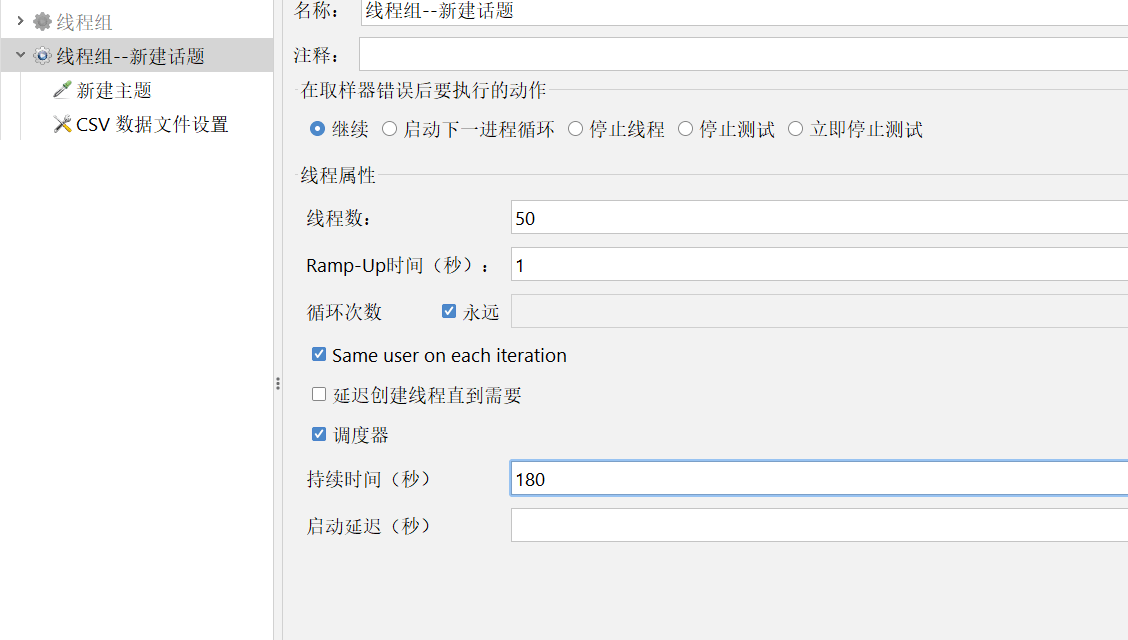
Task: Choose the 停止线程 radio option
Action: pos(575,128)
